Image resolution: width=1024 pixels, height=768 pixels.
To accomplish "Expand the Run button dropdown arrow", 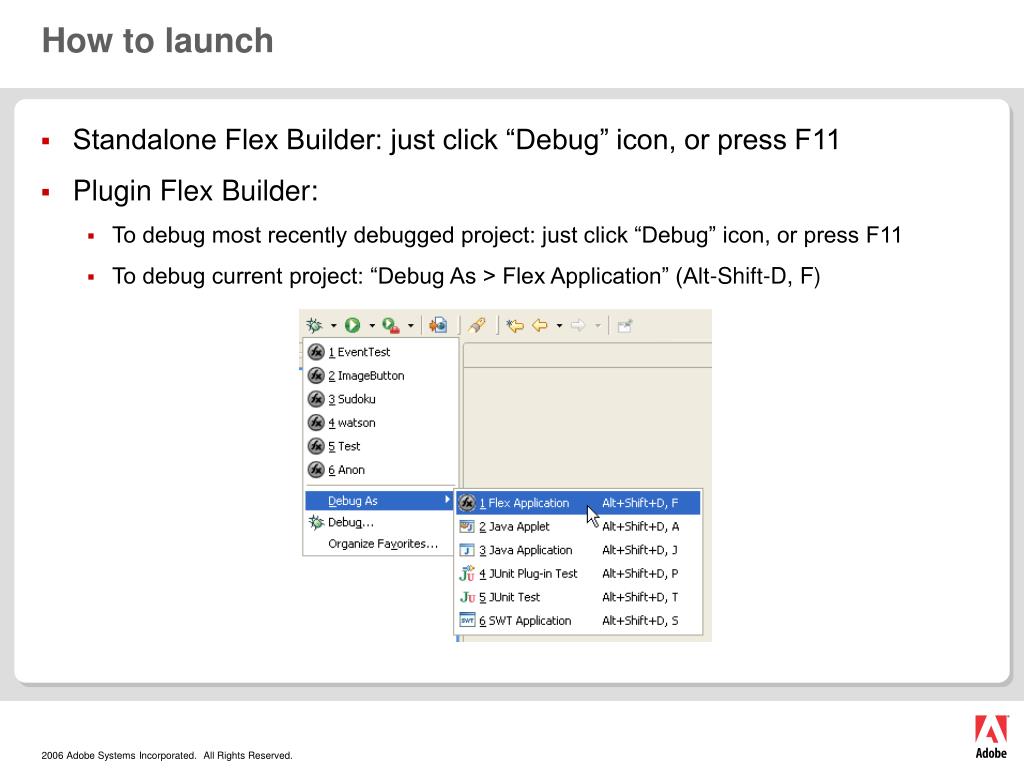I will click(372, 325).
